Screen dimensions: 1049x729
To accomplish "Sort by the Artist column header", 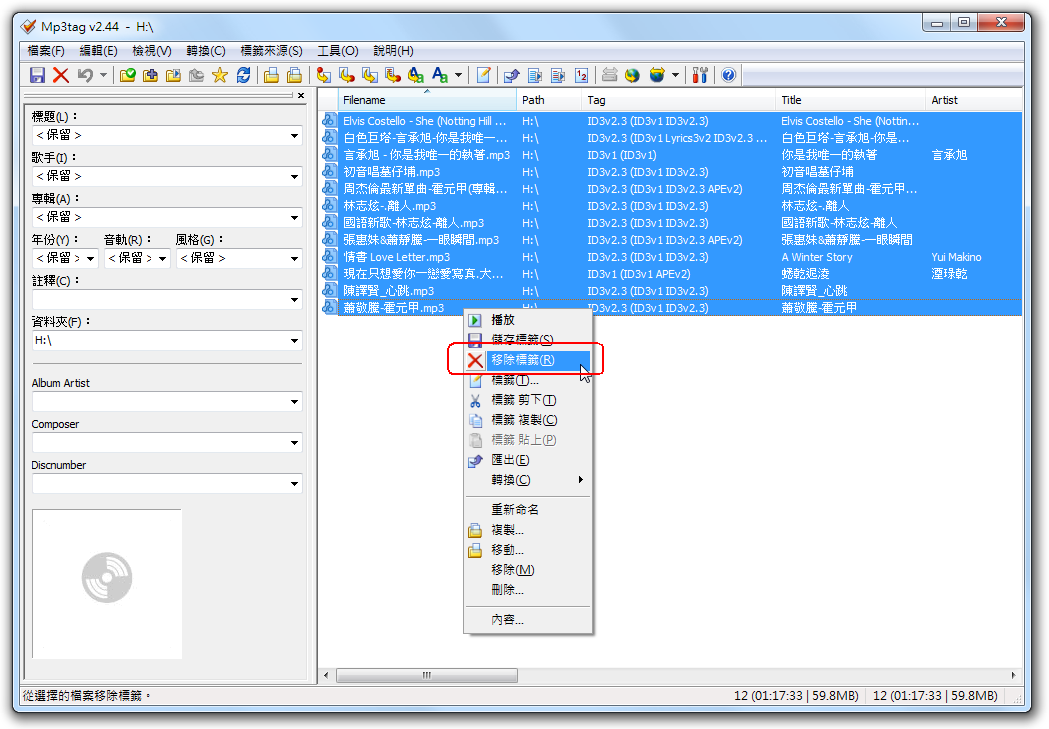I will [x=974, y=100].
